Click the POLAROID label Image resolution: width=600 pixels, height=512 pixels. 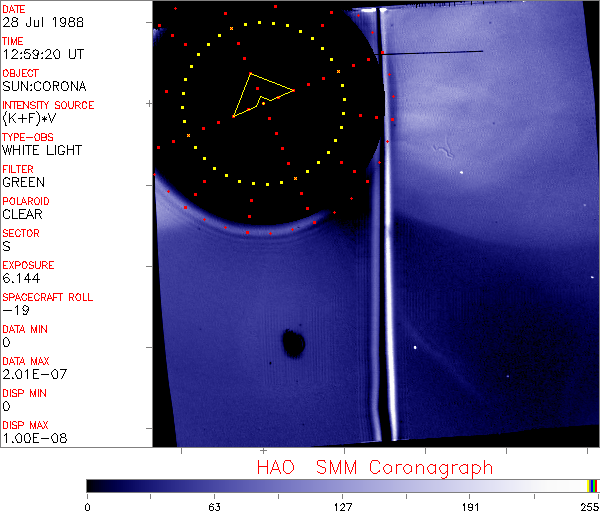pyautogui.click(x=26, y=201)
